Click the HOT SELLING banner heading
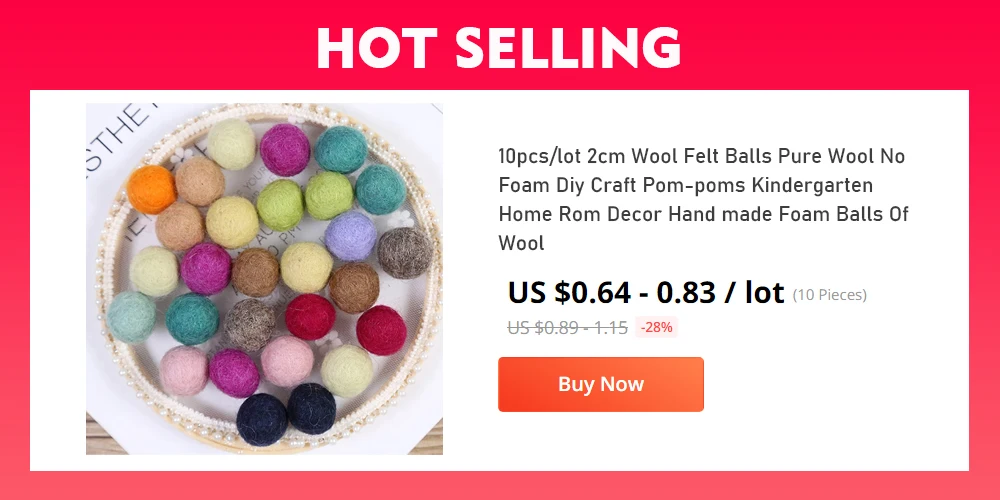1000x500 pixels. click(x=499, y=48)
